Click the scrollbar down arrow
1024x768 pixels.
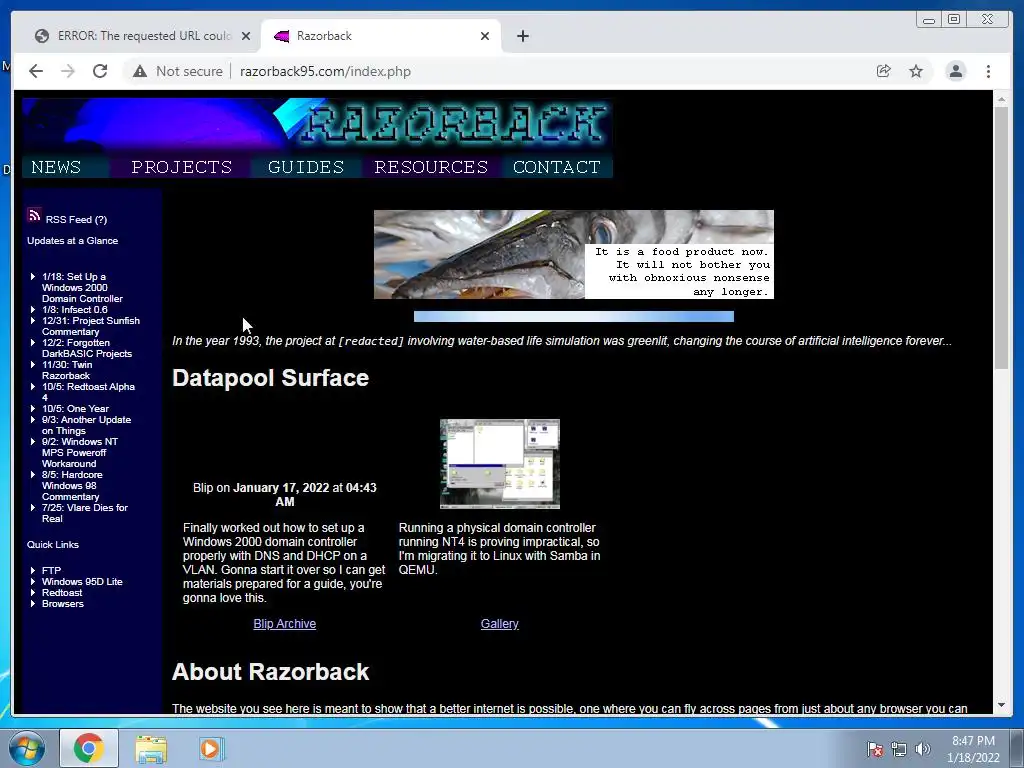1001,705
